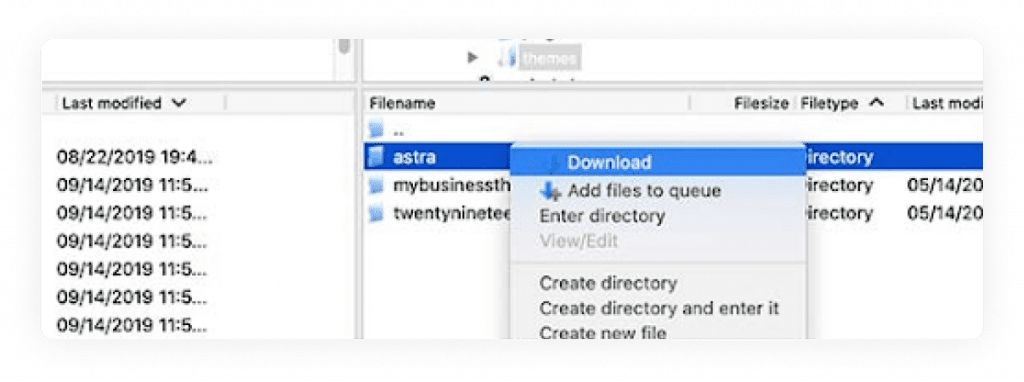1024x382 pixels.
Task: Click remote pane Last modified column header
Action: 947,103
